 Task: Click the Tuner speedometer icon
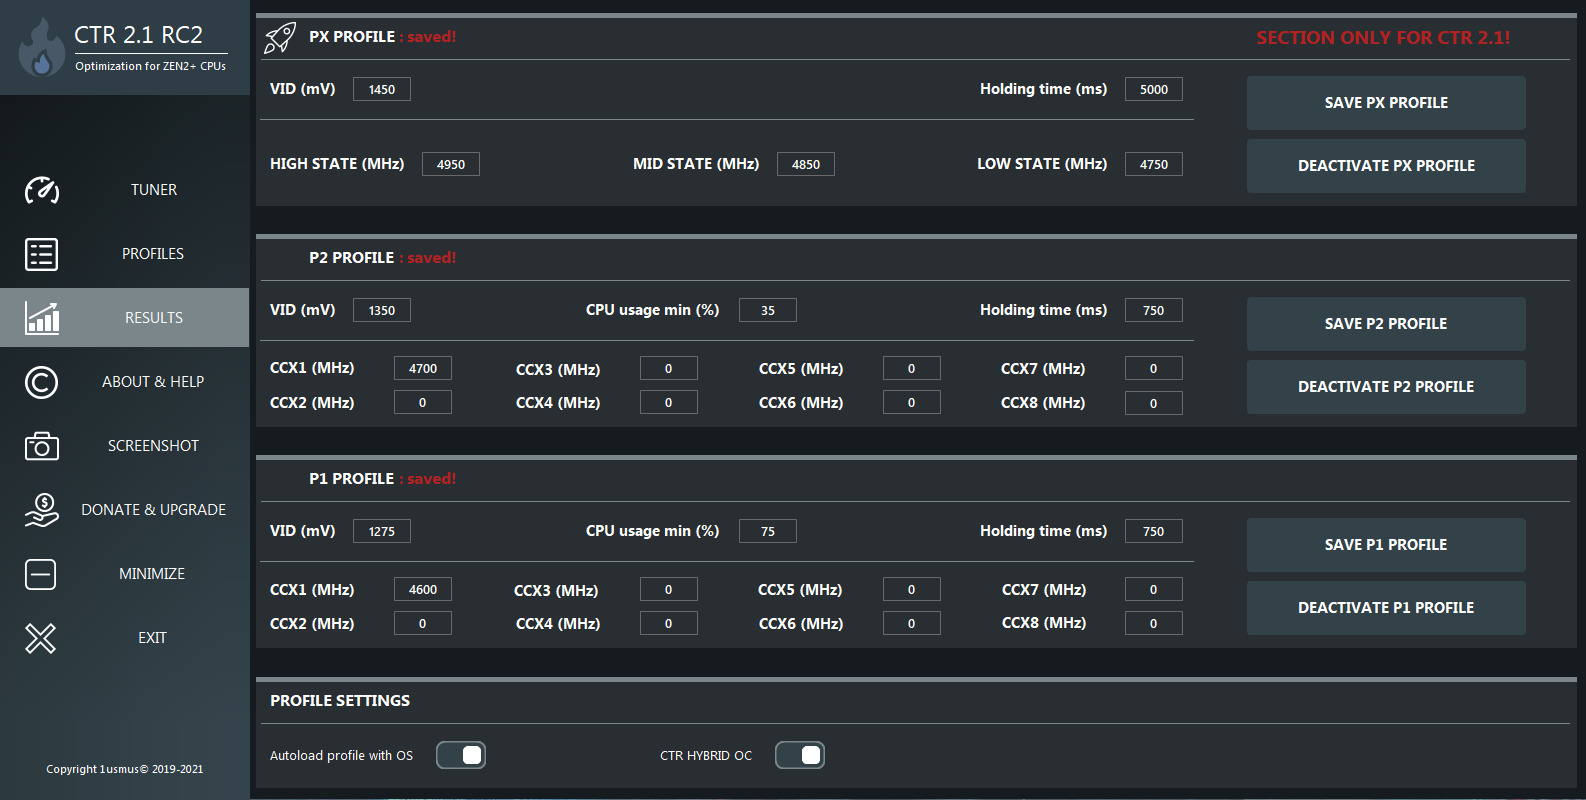(41, 190)
